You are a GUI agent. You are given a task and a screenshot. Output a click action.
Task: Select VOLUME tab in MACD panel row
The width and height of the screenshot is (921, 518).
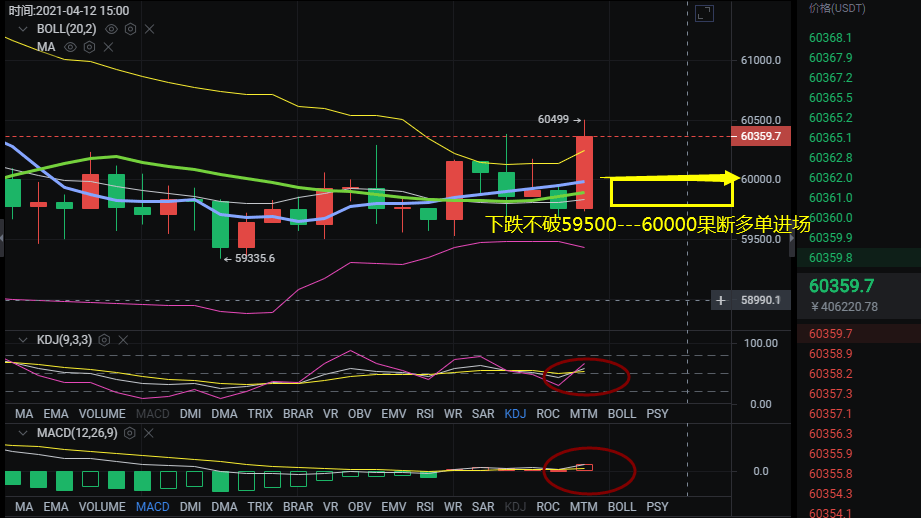102,506
